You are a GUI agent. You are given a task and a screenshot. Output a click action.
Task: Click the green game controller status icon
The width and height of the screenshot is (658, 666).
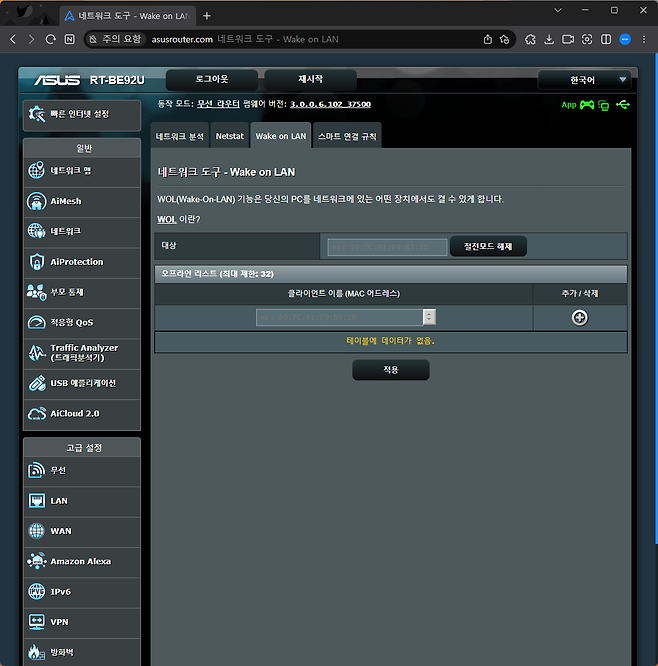coord(587,105)
